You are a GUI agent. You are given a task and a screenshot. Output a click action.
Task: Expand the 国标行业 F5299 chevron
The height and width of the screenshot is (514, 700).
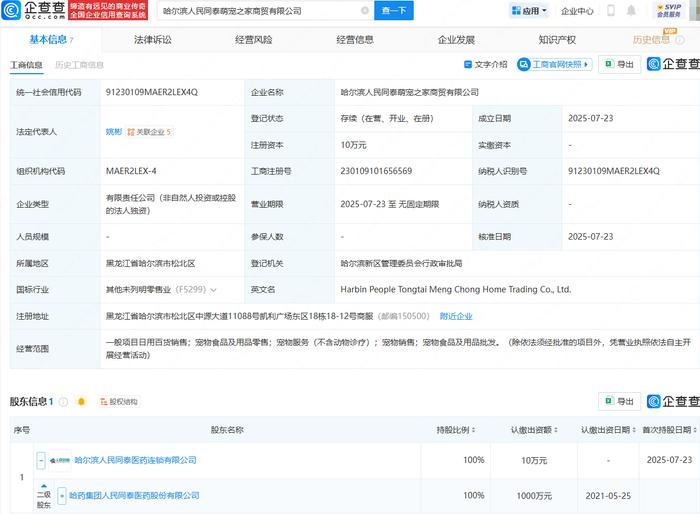pos(213,290)
